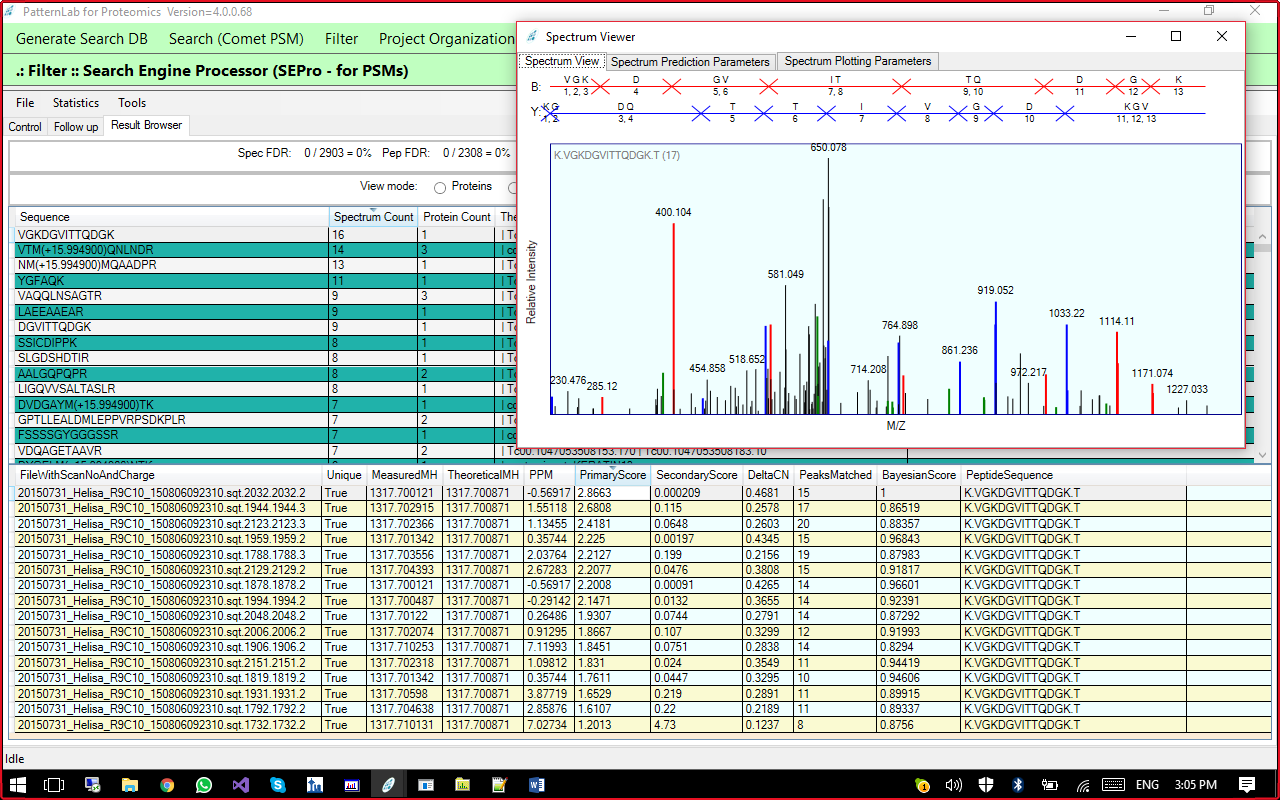The width and height of the screenshot is (1280, 800).
Task: Open Task View on the taskbar
Action: point(53,785)
